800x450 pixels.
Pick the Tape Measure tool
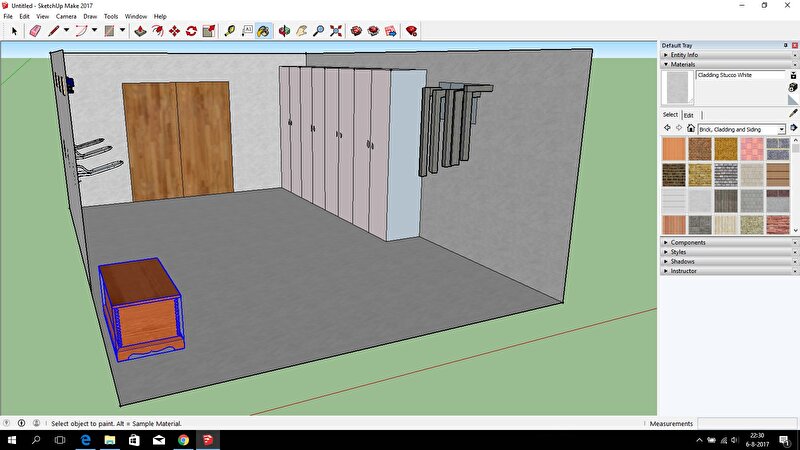coord(230,31)
